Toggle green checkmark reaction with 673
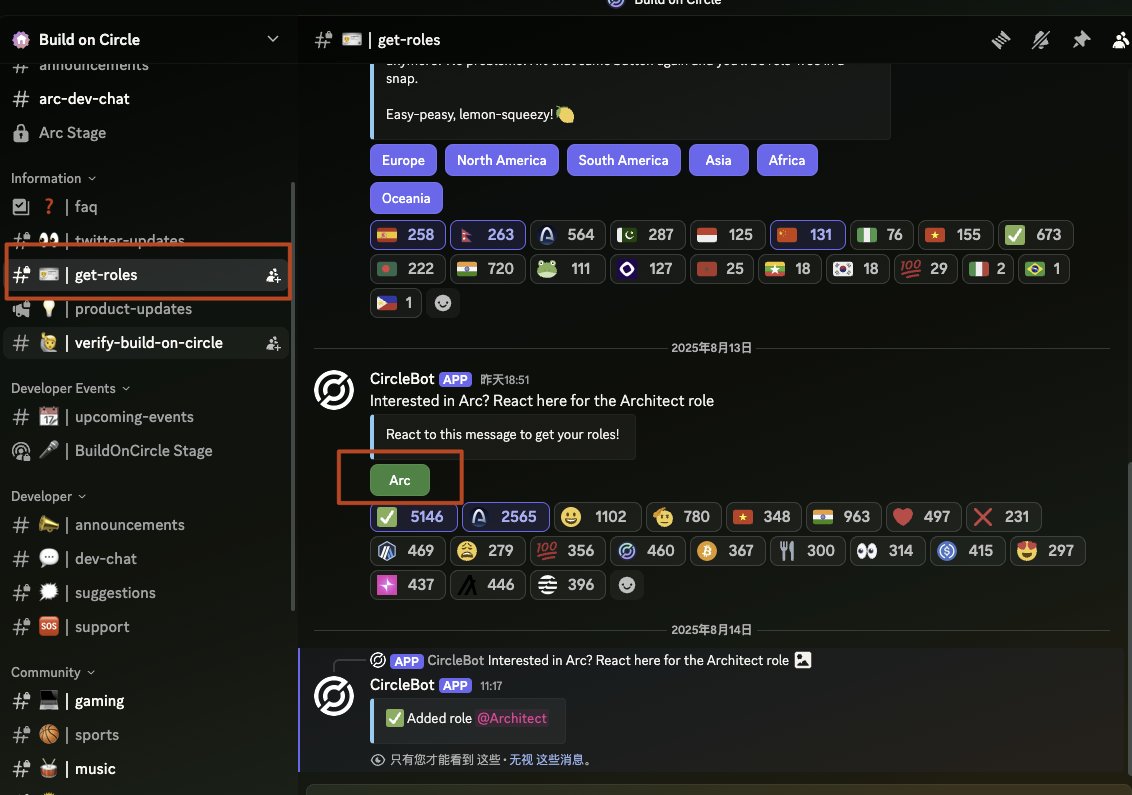The image size is (1132, 795). 1035,235
